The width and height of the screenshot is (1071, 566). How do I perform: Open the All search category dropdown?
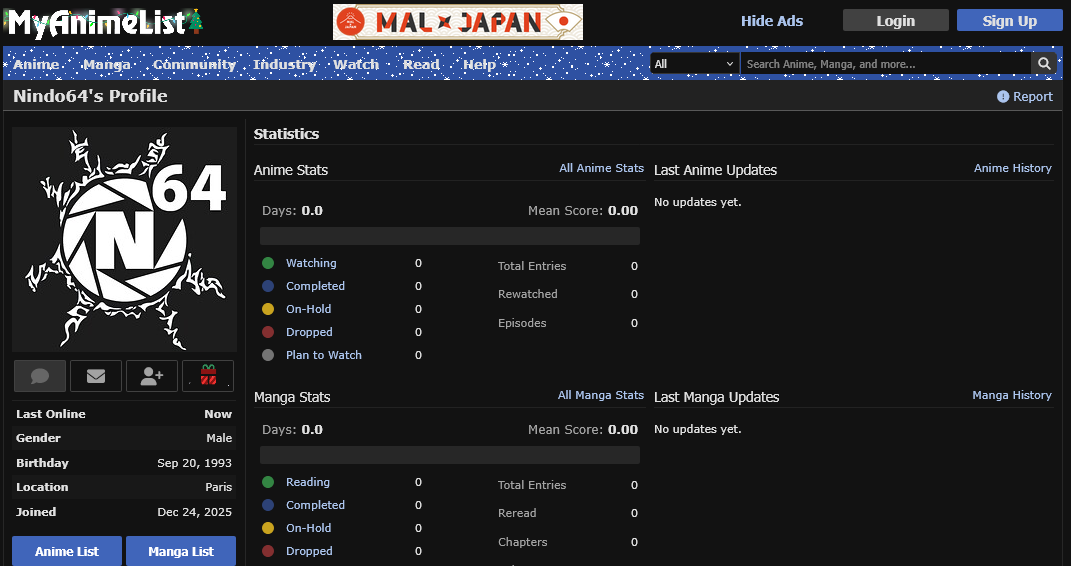pos(694,64)
